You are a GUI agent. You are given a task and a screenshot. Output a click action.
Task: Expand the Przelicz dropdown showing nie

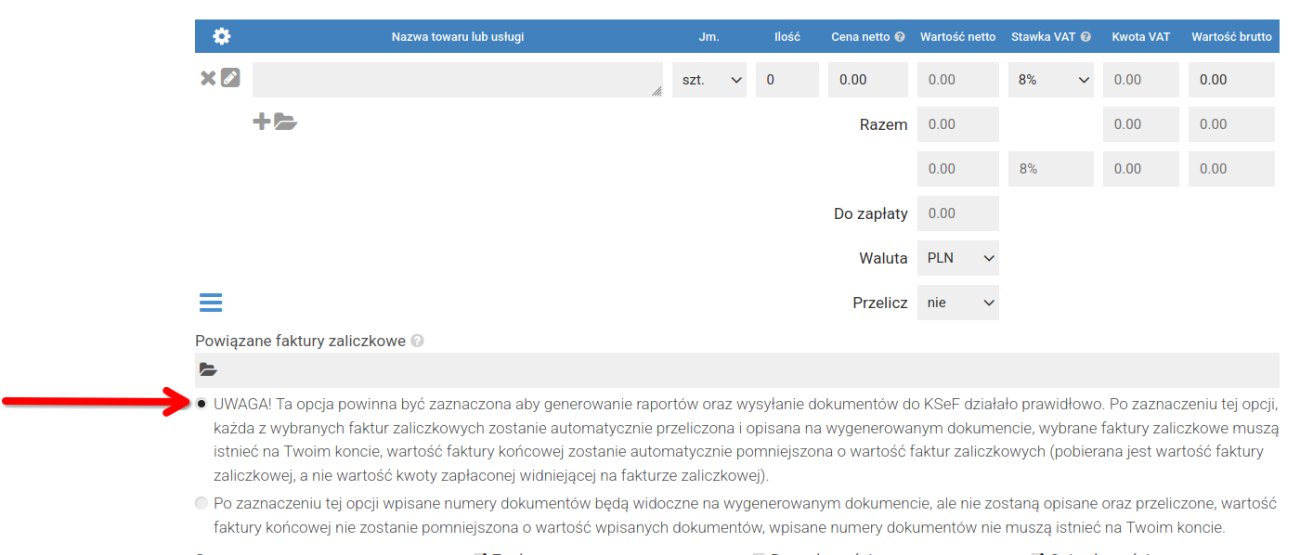[958, 302]
